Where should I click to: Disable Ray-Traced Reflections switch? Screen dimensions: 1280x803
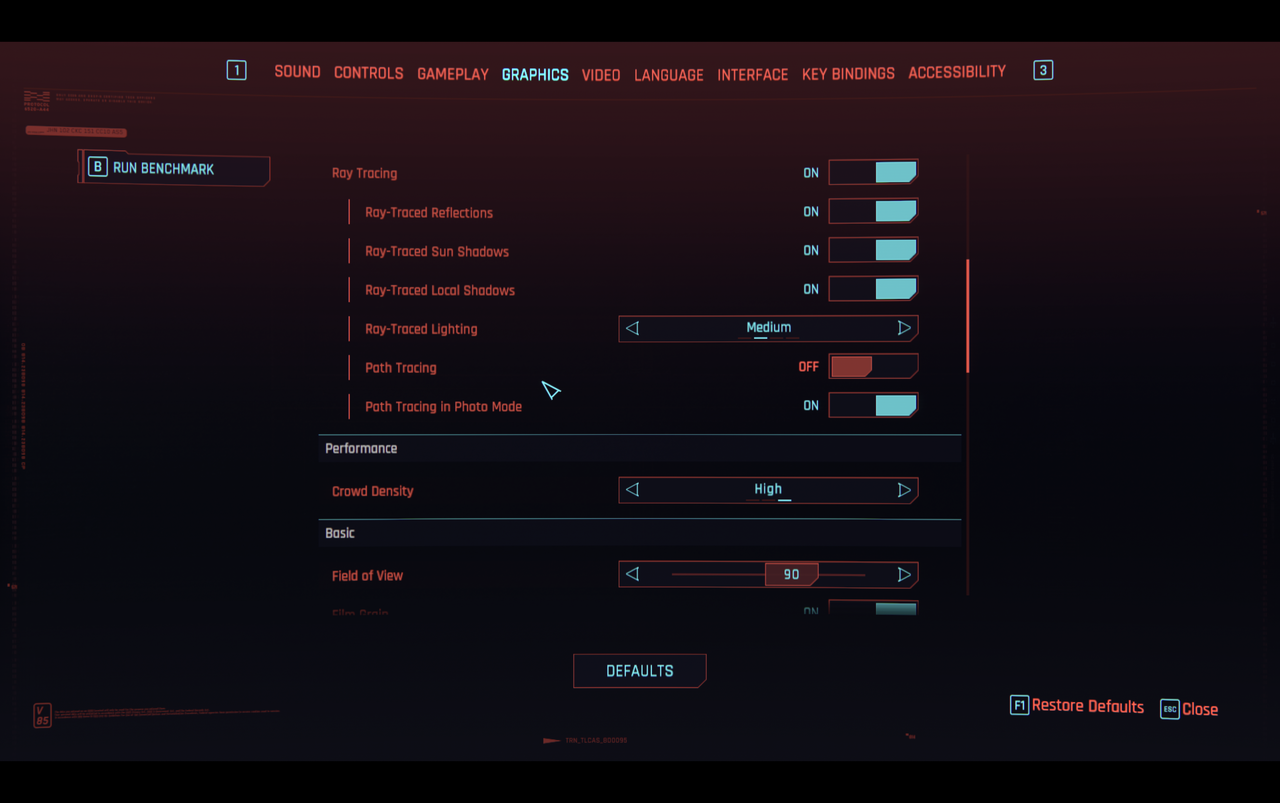point(873,211)
